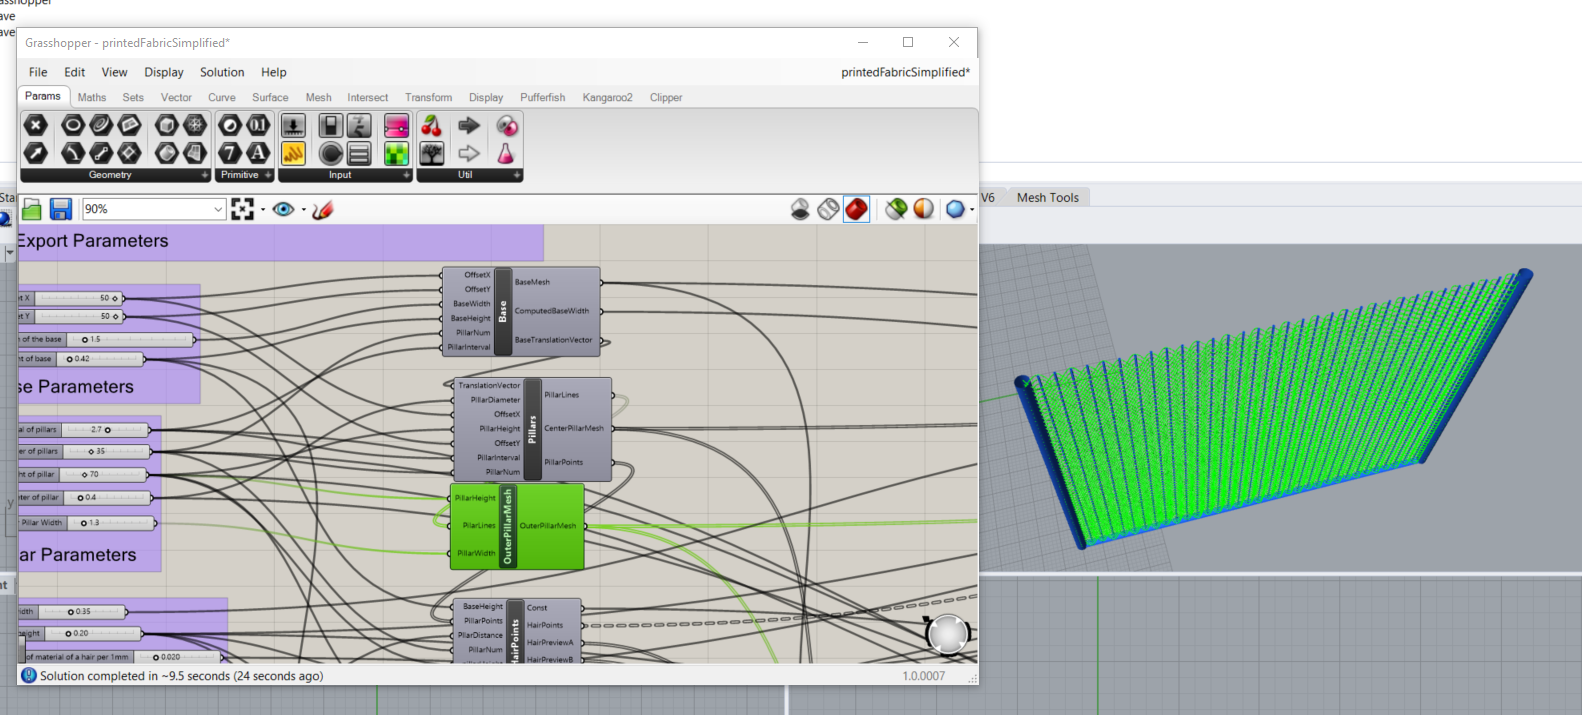Switch to the Pufferfish tab

pos(543,97)
